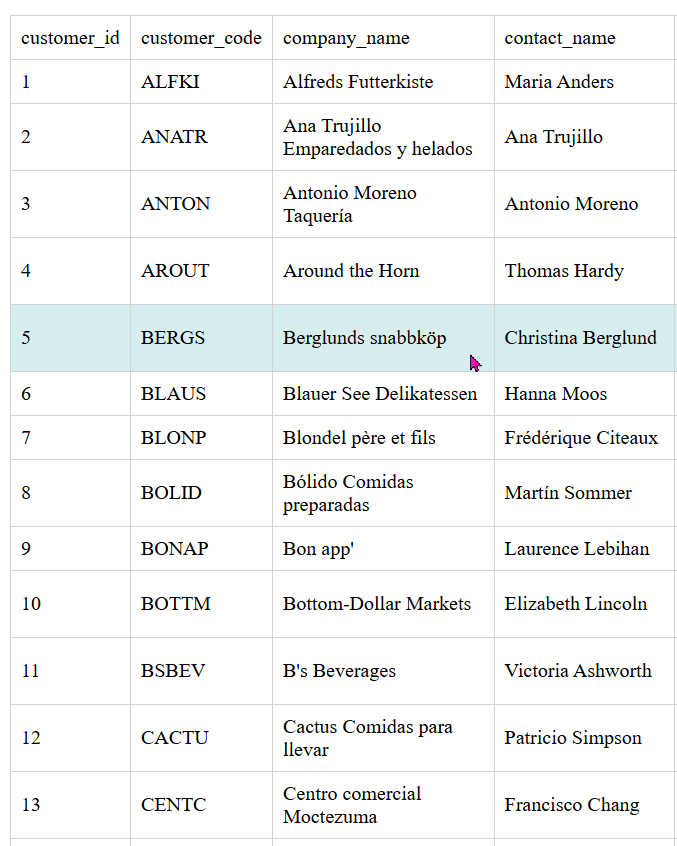
Task: Click contact Patricio Simpson
Action: [573, 738]
